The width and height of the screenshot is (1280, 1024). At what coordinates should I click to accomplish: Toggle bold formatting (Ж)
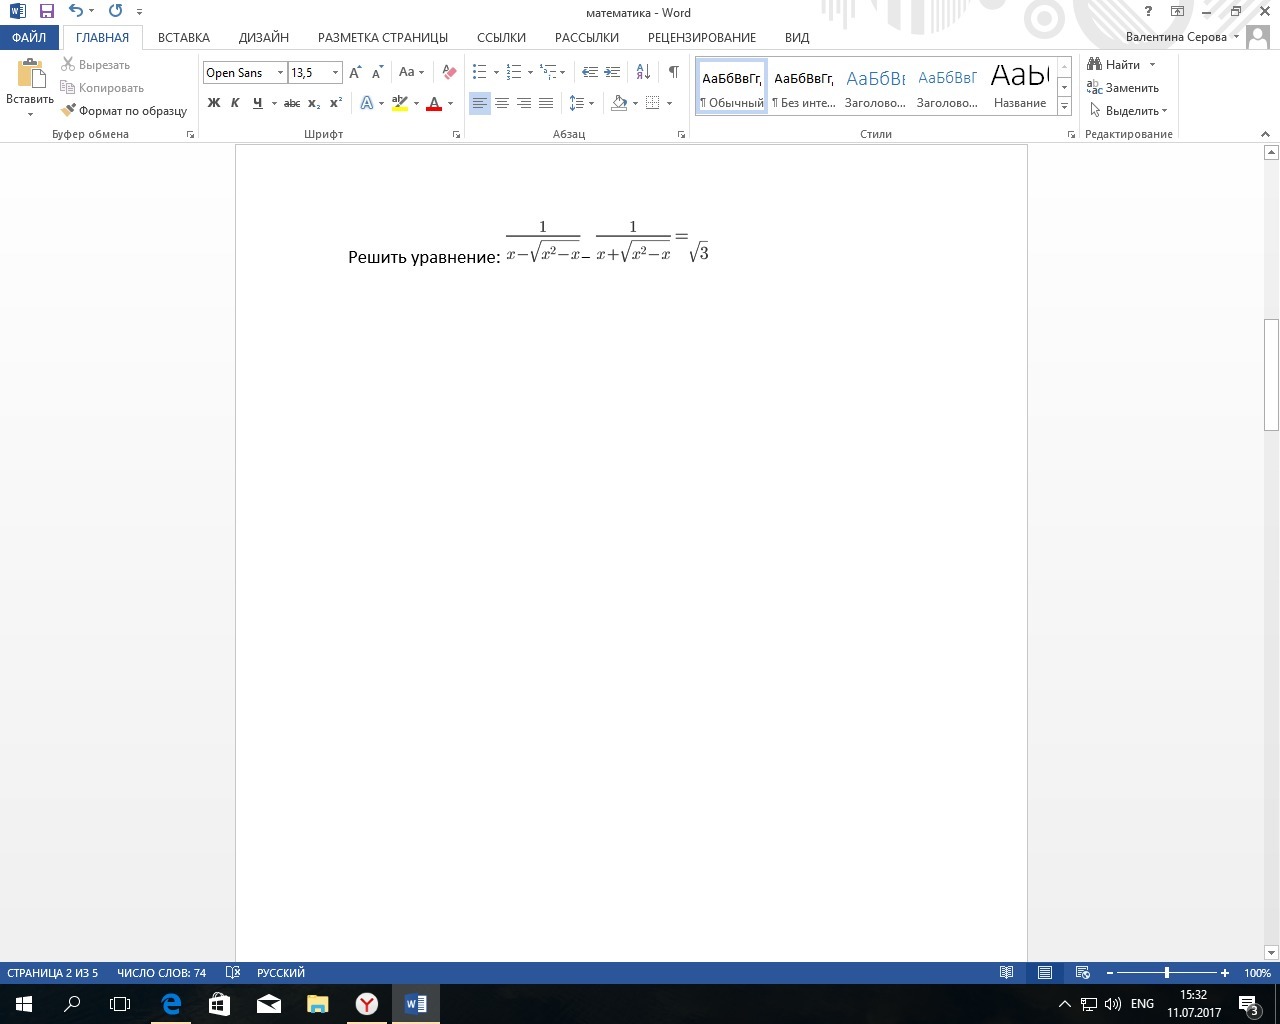[x=213, y=103]
